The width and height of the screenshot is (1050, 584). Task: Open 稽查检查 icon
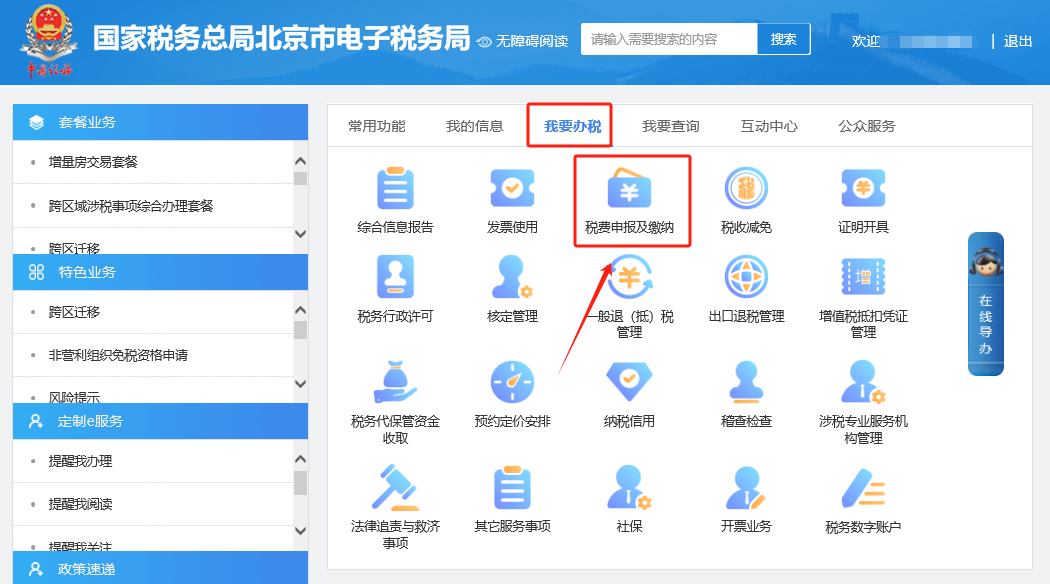[746, 382]
